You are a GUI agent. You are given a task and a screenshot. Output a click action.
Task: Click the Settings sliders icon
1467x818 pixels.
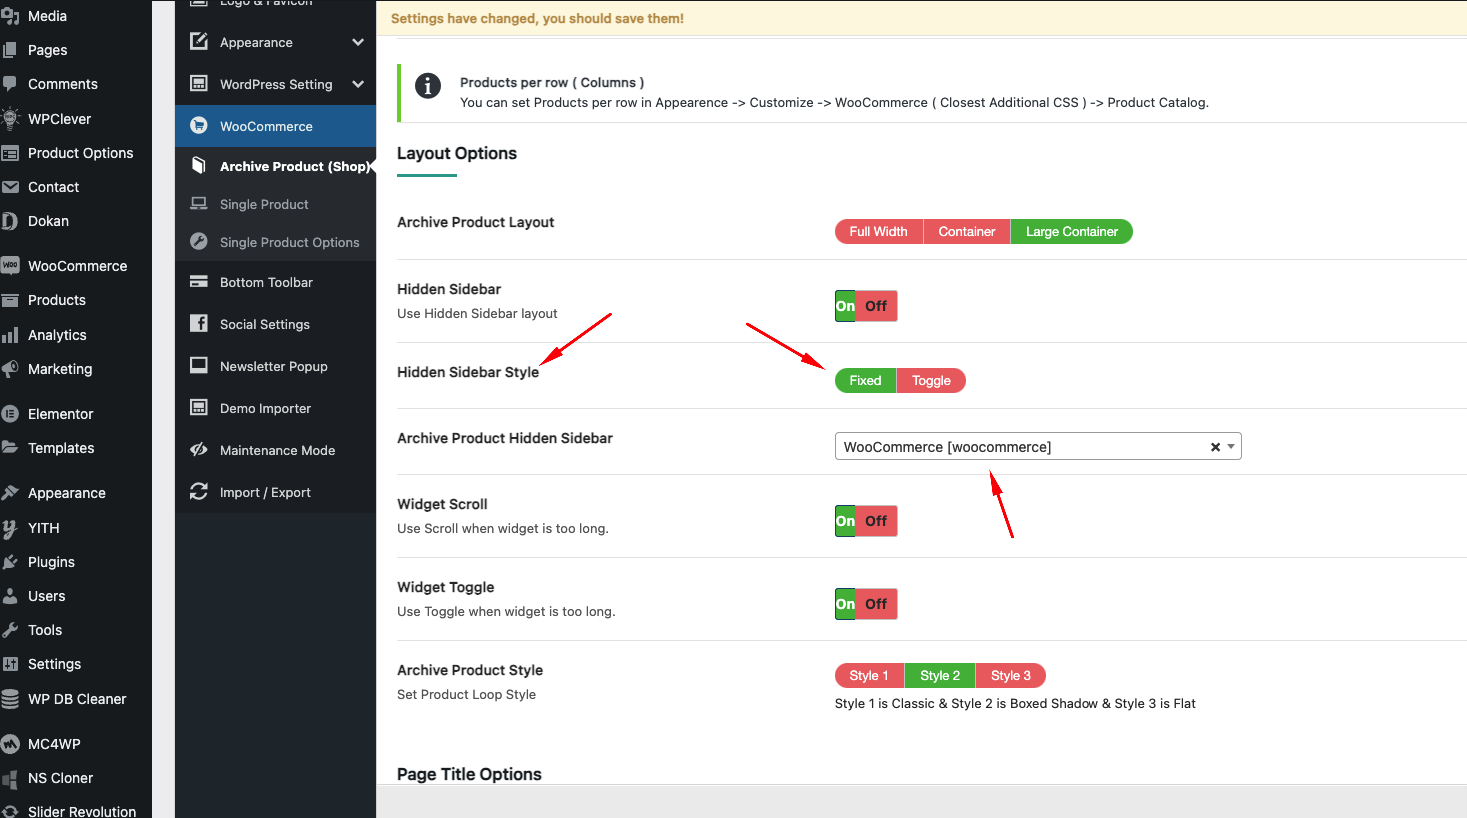pyautogui.click(x=10, y=664)
